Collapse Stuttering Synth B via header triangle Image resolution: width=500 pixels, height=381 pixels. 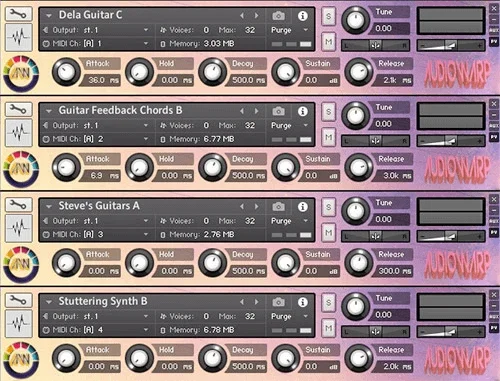click(49, 302)
